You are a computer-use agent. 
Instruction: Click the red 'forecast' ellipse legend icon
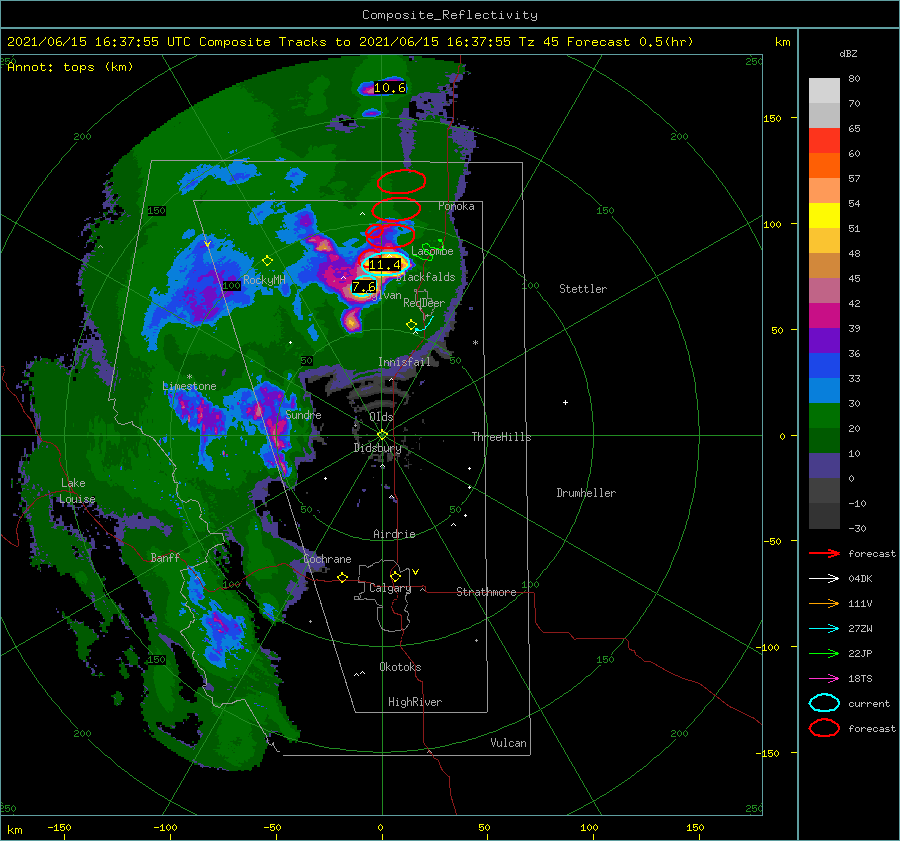point(824,728)
